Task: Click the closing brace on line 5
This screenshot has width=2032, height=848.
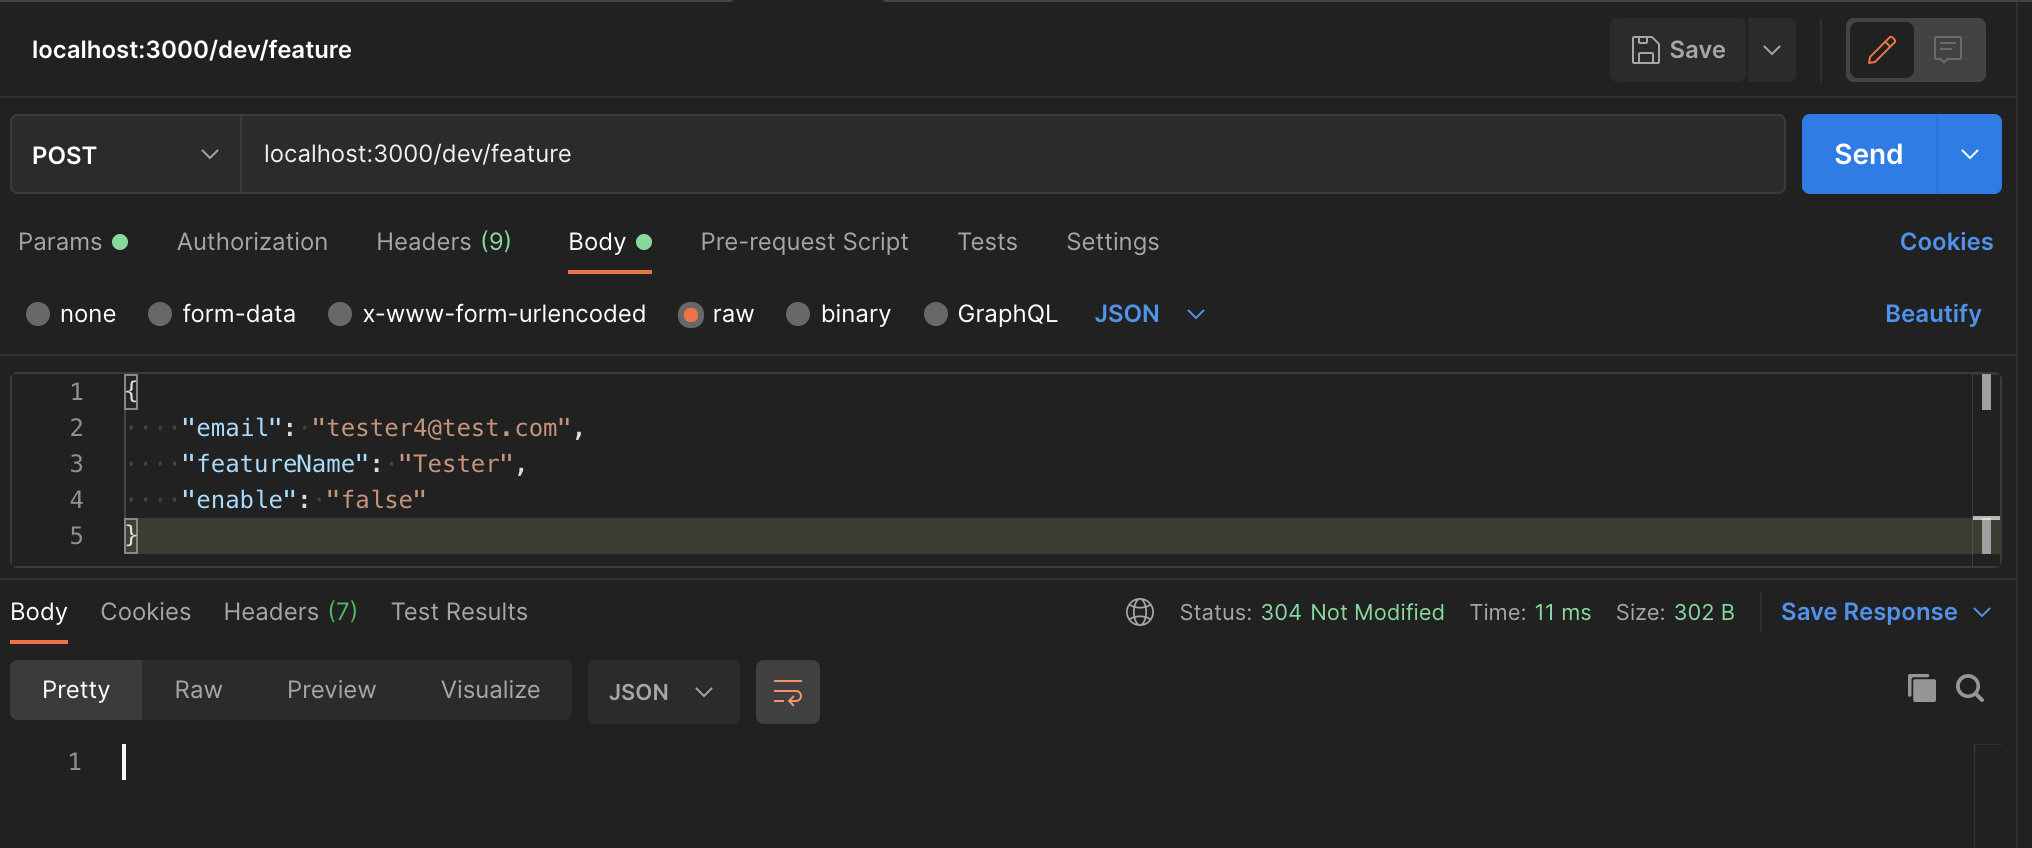Action: tap(131, 536)
